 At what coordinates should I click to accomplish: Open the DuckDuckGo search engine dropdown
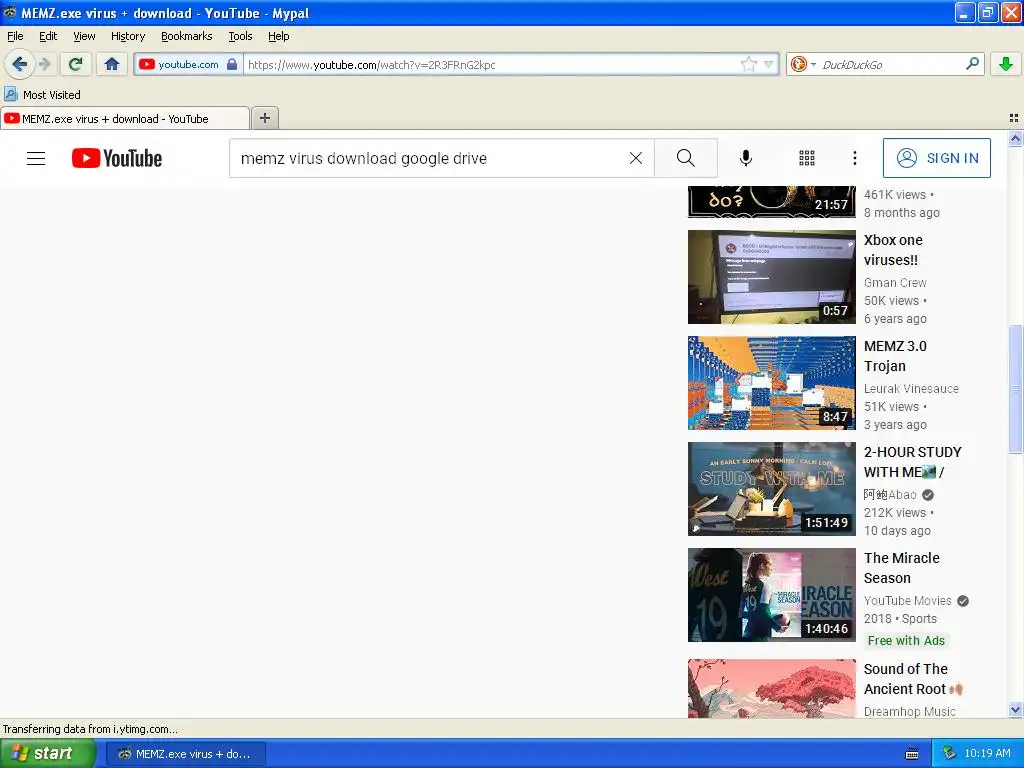[x=803, y=64]
